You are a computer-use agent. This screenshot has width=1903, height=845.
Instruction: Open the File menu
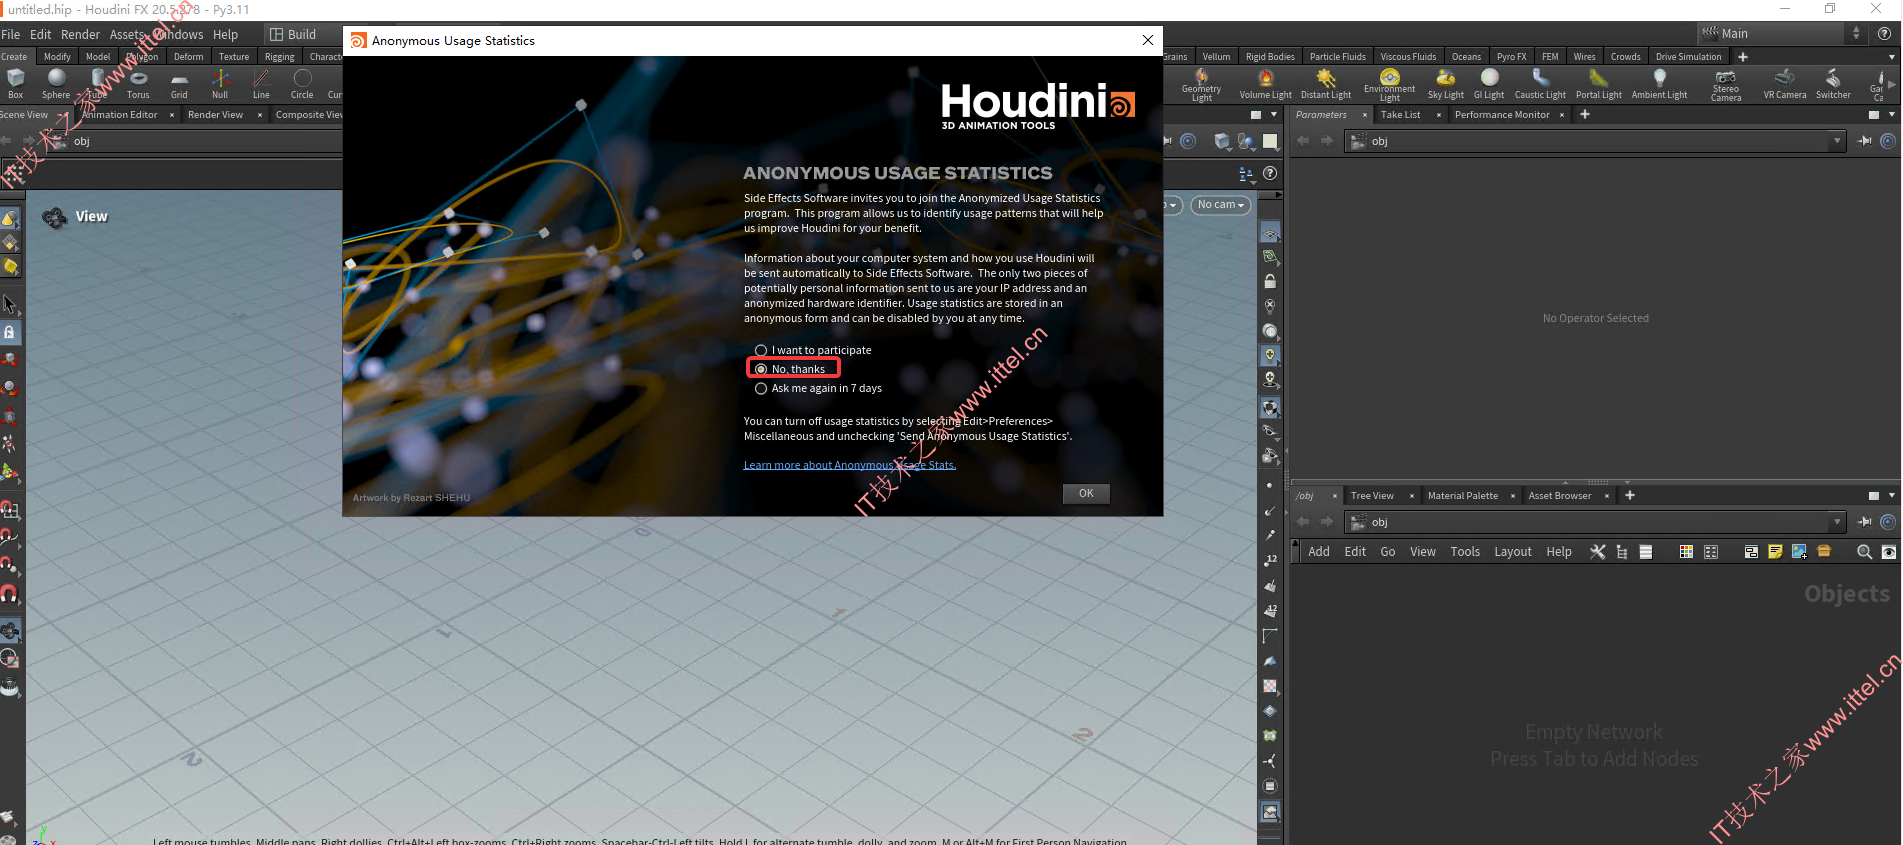pyautogui.click(x=11, y=34)
